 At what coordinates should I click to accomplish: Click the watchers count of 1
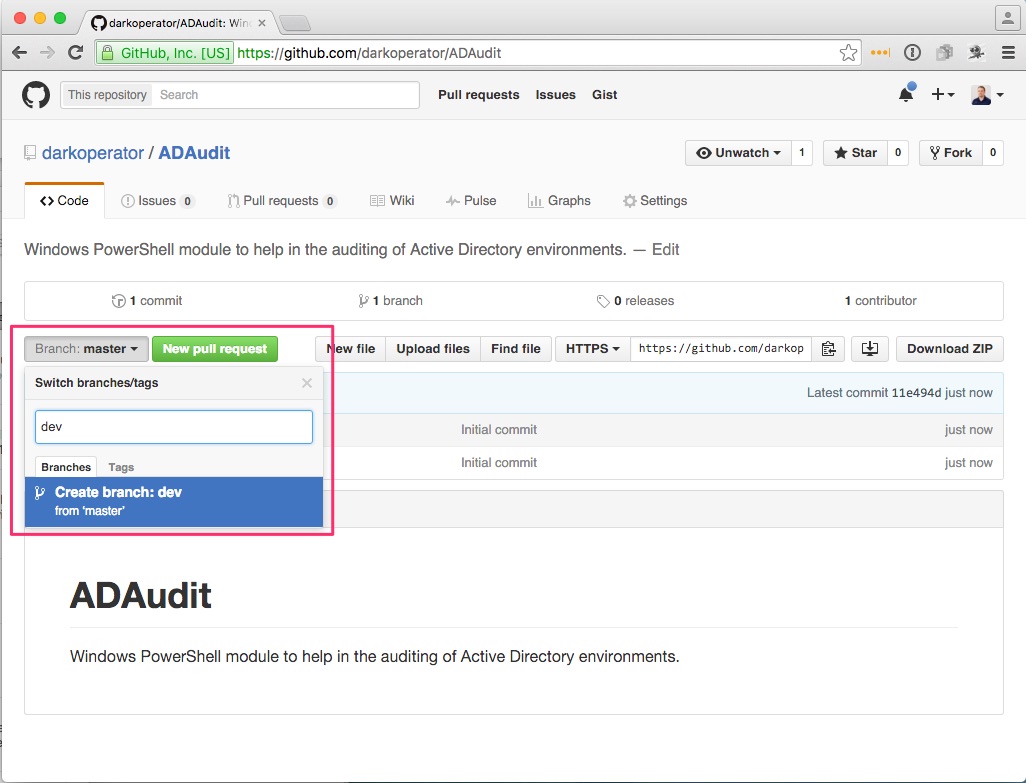click(802, 153)
